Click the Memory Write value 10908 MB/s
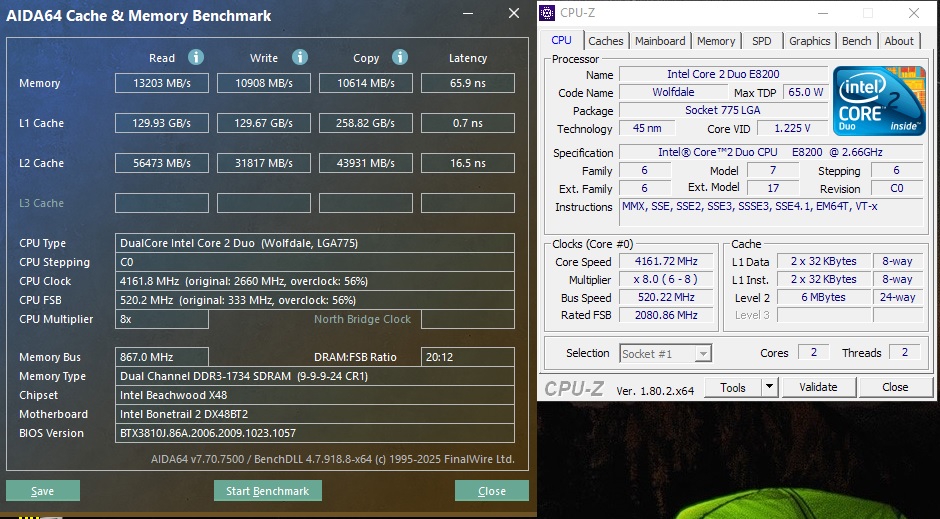This screenshot has width=940, height=519. pyautogui.click(x=264, y=83)
